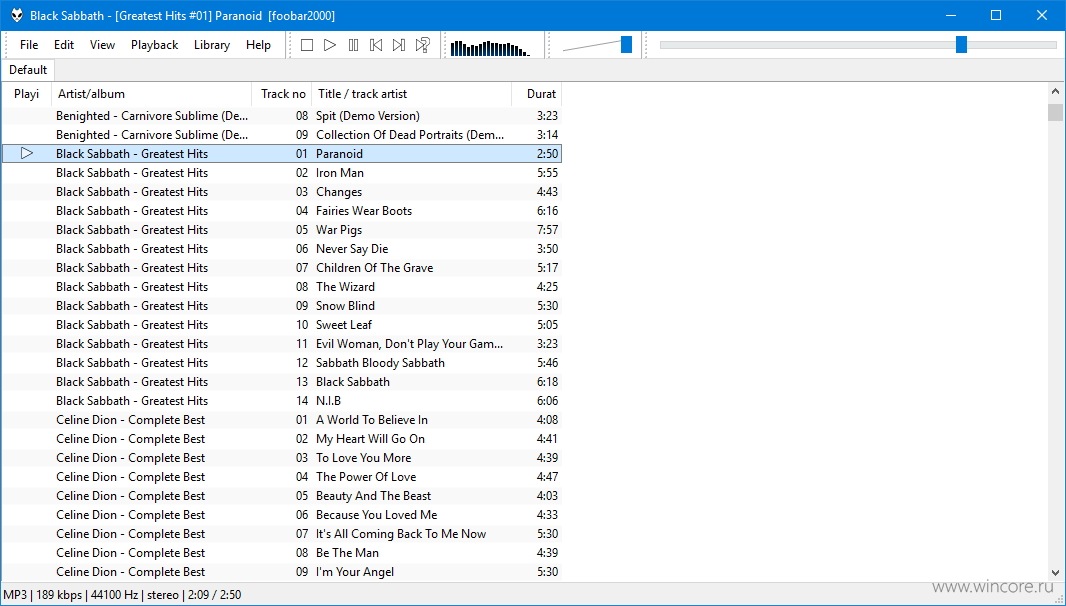Sort by Title / track artist header
The width and height of the screenshot is (1066, 606).
[411, 94]
